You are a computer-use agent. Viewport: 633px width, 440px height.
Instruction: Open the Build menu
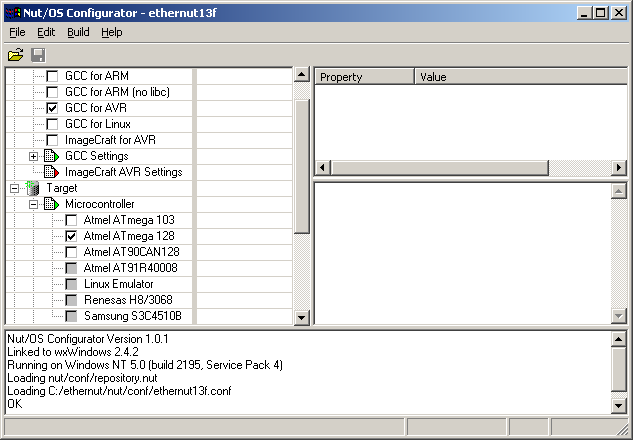tap(78, 32)
